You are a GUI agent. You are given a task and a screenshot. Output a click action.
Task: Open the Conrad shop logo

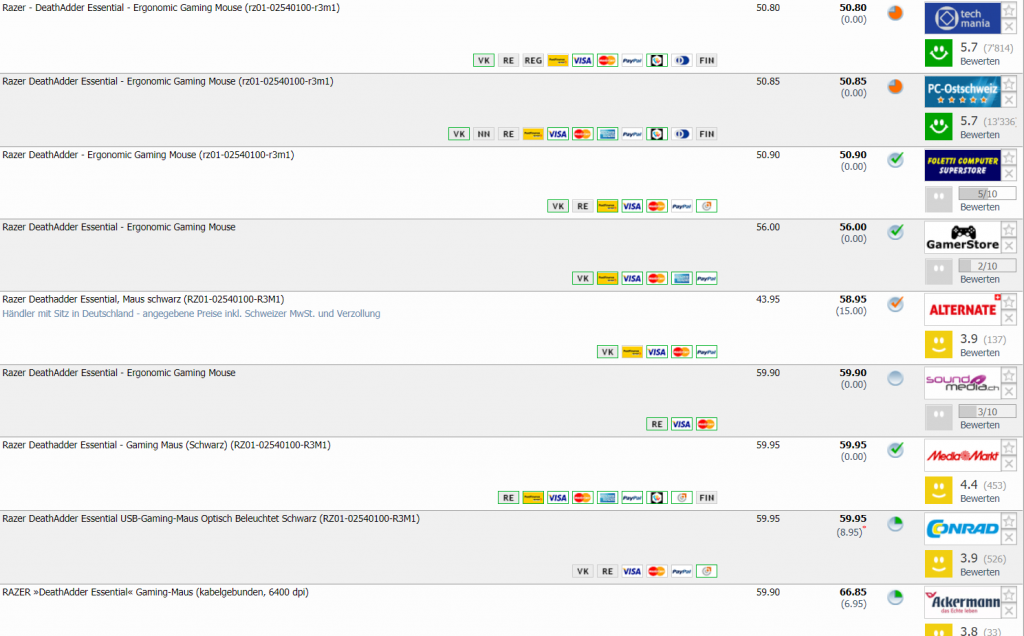pos(962,529)
